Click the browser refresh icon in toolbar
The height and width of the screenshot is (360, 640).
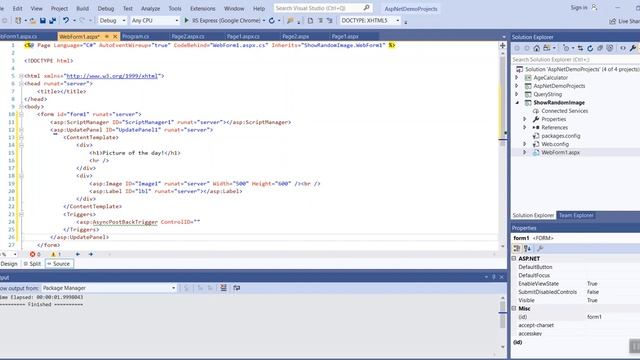click(272, 20)
